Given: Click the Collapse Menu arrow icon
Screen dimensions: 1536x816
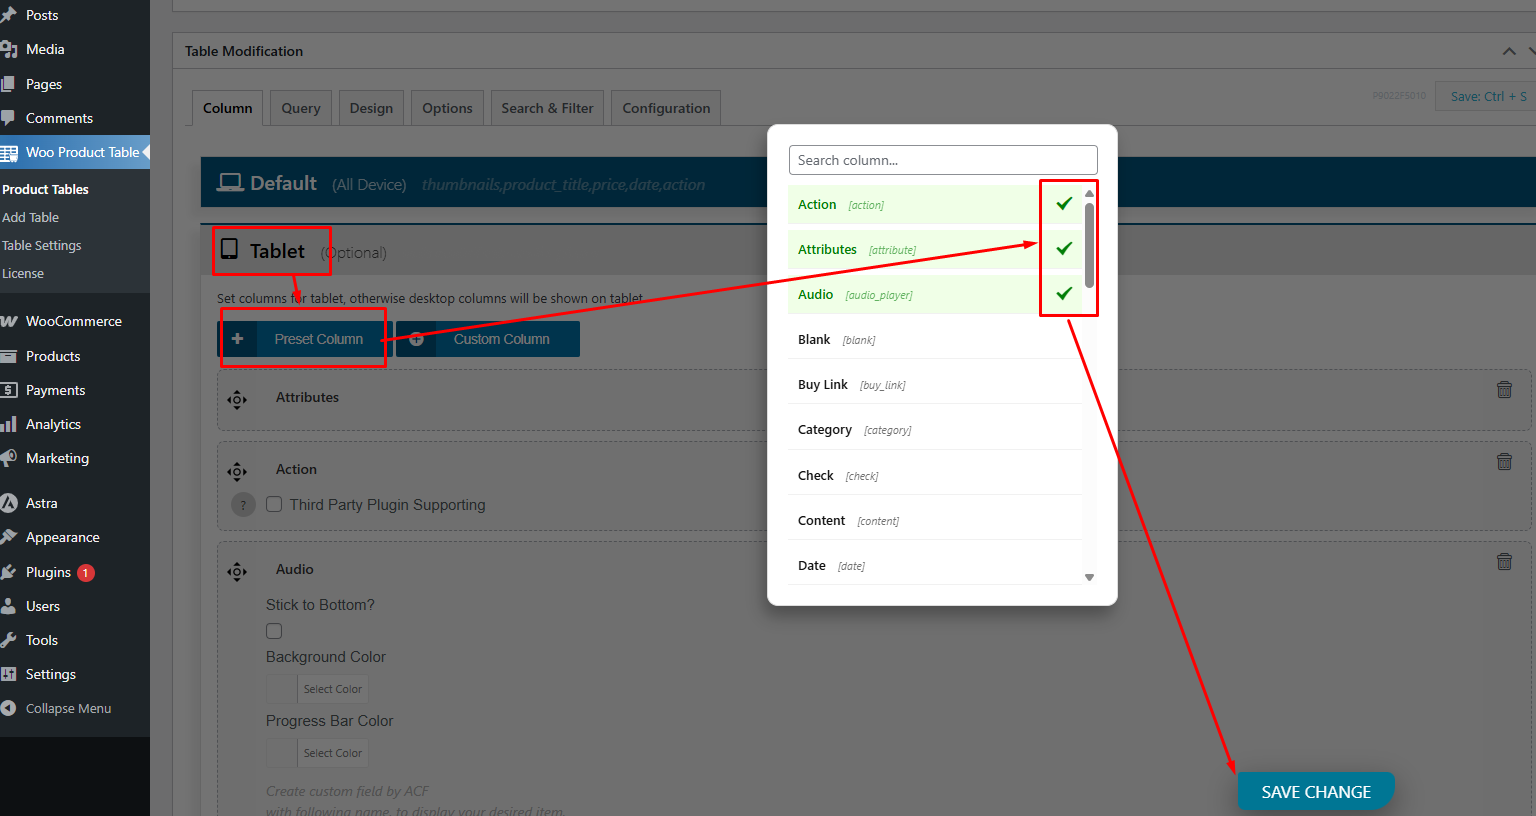Looking at the screenshot, I should coord(9,708).
